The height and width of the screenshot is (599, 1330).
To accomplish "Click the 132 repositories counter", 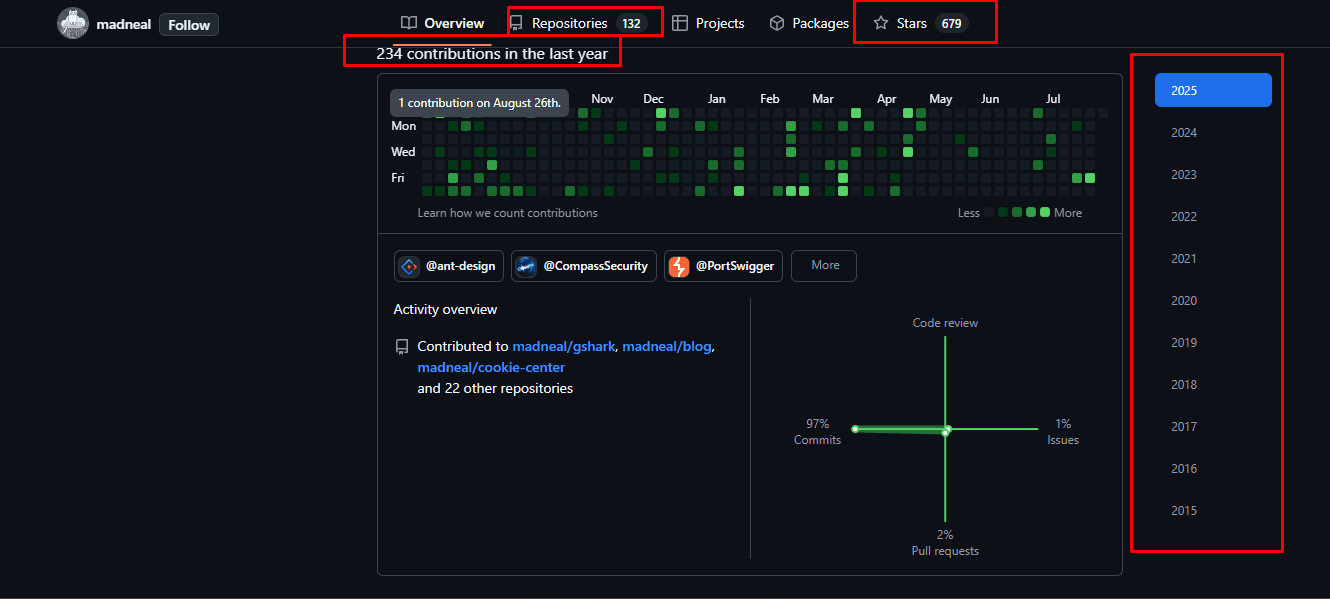I will tap(631, 23).
